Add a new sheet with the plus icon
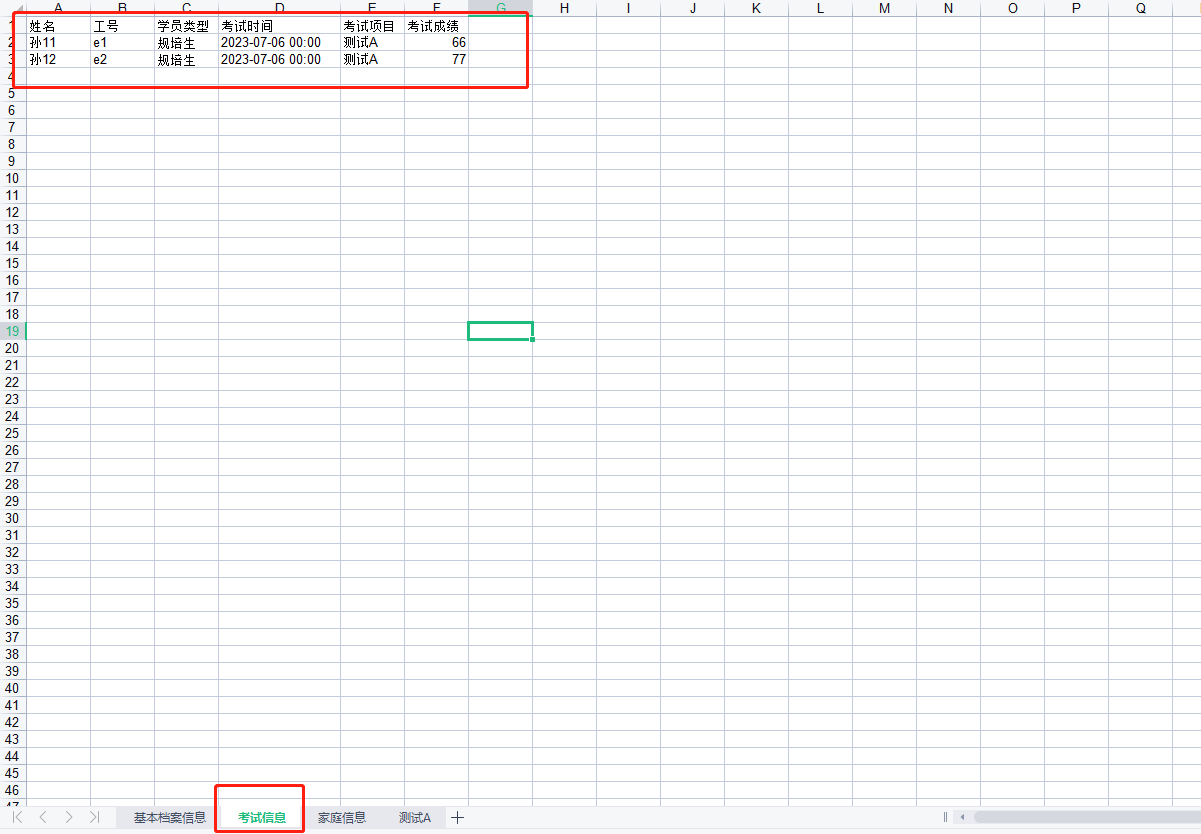 [458, 817]
